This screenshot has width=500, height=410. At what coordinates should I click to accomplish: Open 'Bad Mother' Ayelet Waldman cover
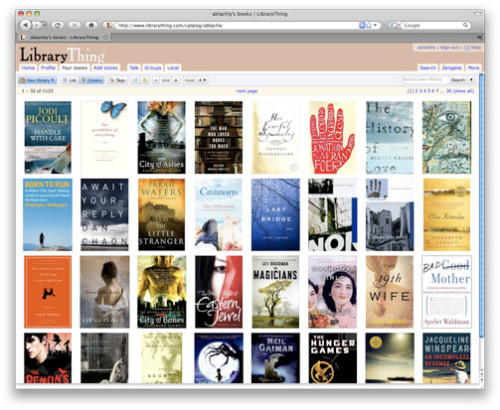pos(447,292)
